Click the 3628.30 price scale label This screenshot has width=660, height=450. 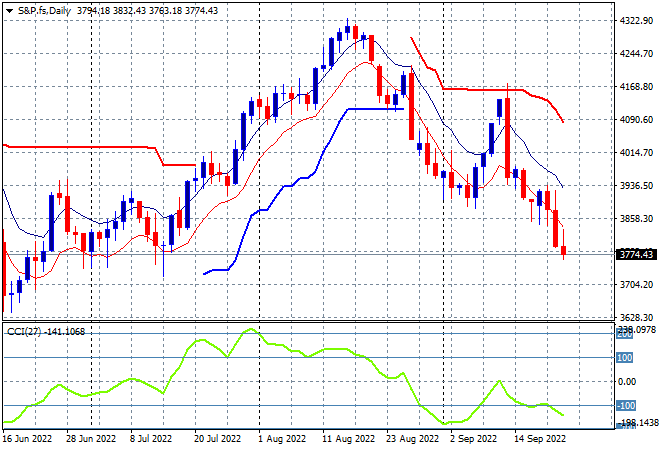coord(636,317)
